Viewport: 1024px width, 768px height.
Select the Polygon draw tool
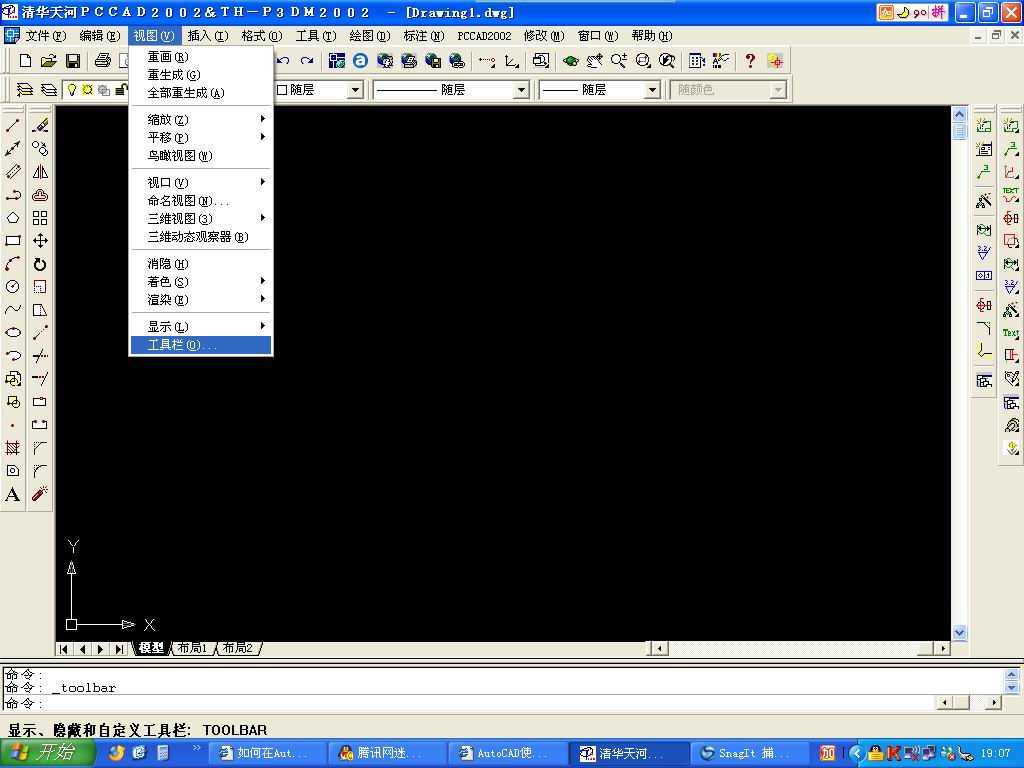[x=12, y=218]
